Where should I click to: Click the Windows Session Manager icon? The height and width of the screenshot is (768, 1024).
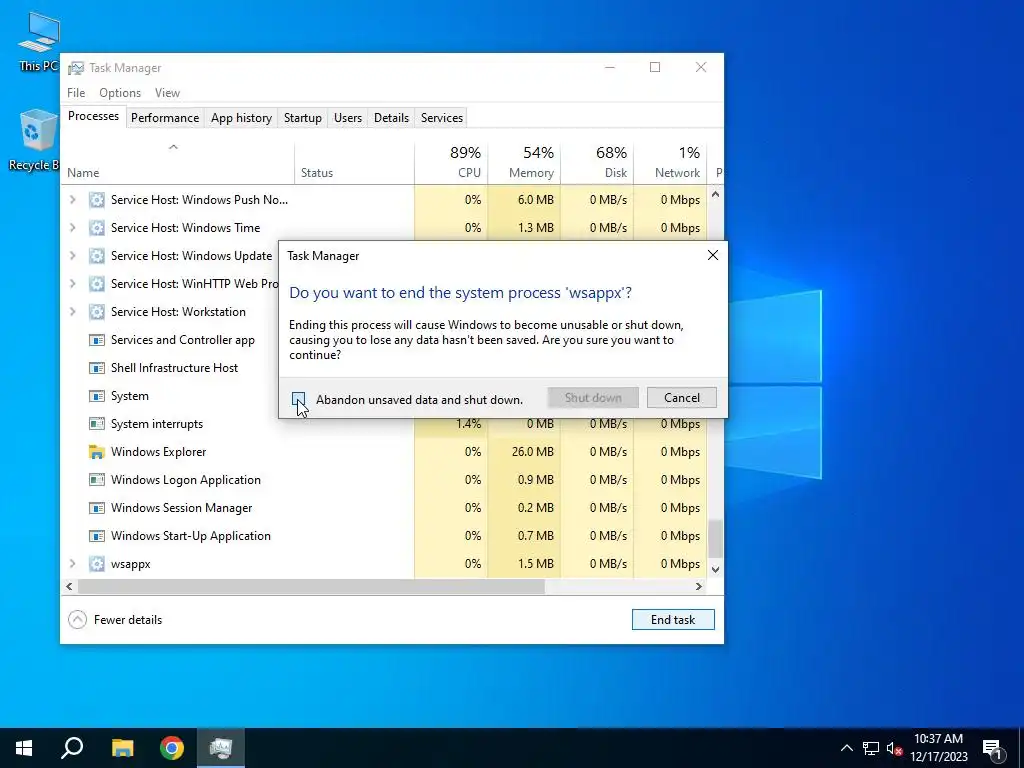click(97, 508)
